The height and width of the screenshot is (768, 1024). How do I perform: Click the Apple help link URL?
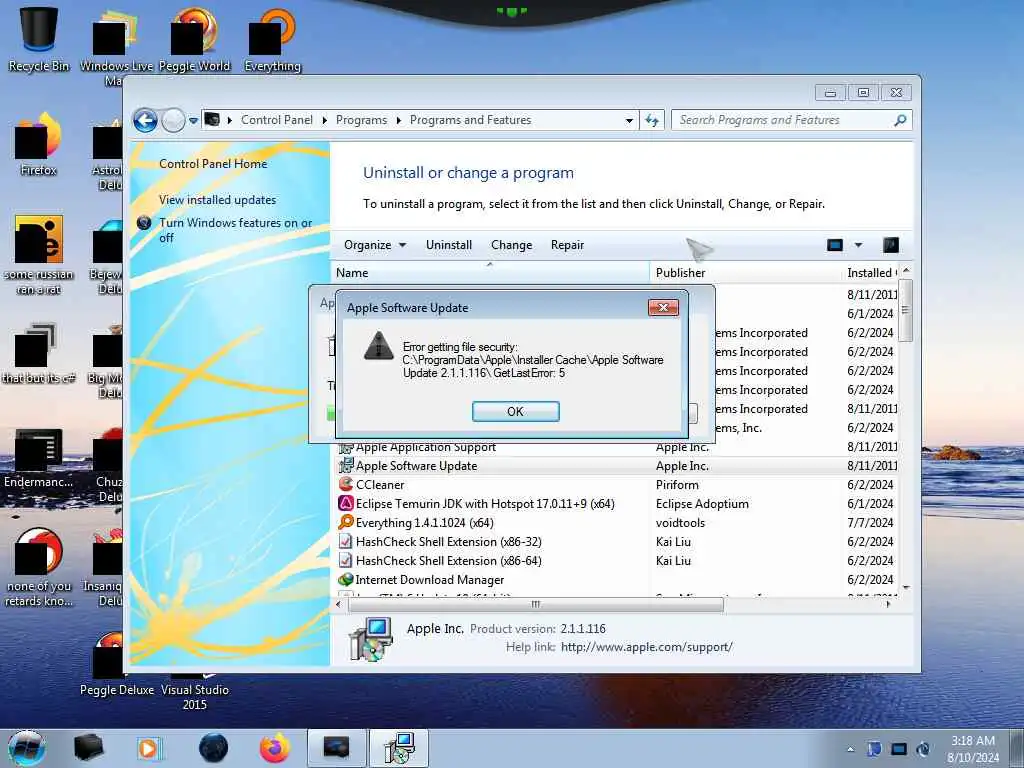pyautogui.click(x=647, y=647)
